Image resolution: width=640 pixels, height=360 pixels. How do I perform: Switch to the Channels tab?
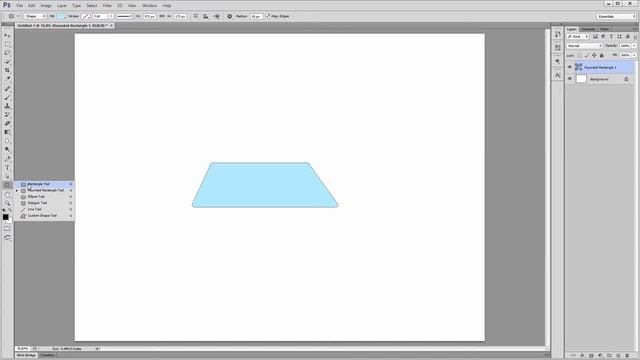588,29
